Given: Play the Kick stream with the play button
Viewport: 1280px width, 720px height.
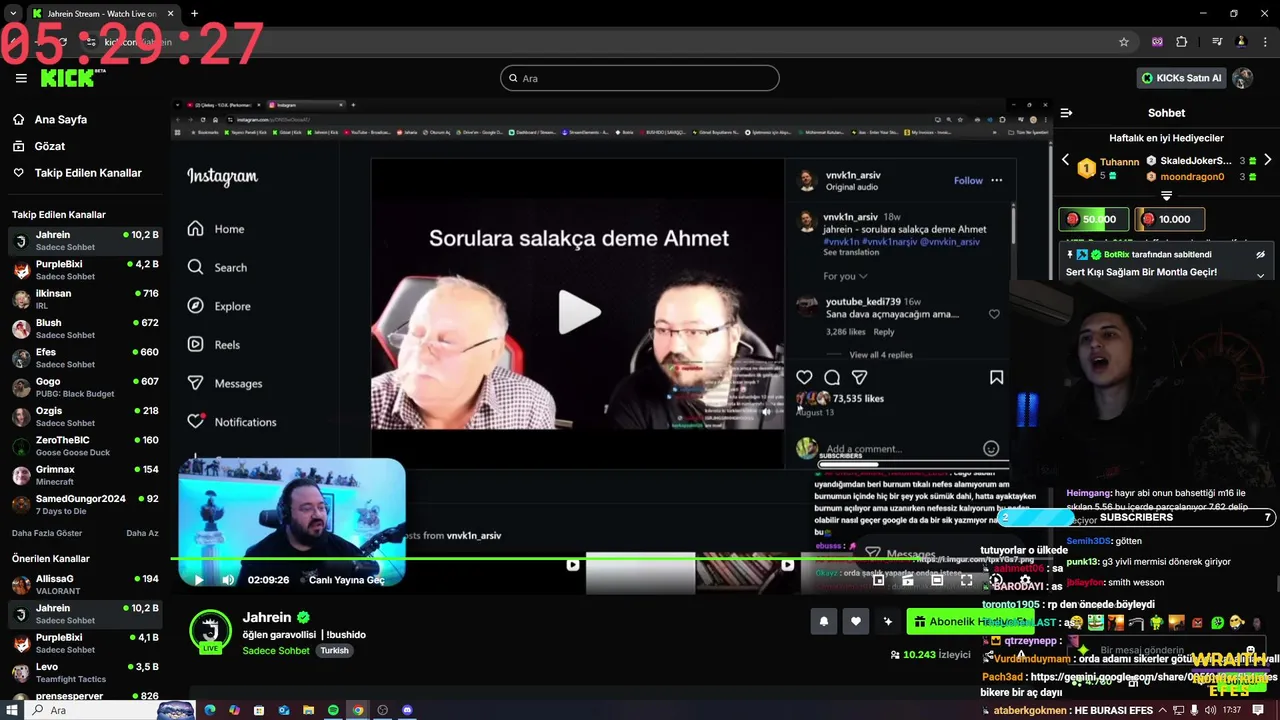Looking at the screenshot, I should pyautogui.click(x=198, y=580).
